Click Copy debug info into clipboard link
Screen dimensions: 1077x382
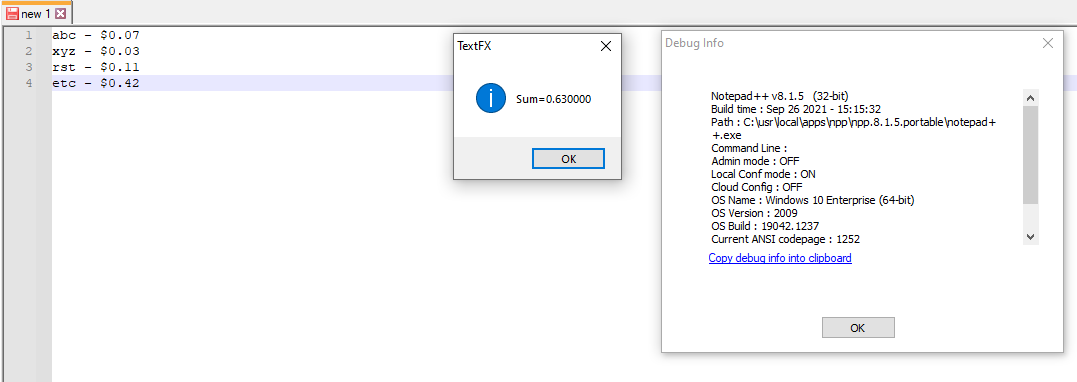click(780, 258)
